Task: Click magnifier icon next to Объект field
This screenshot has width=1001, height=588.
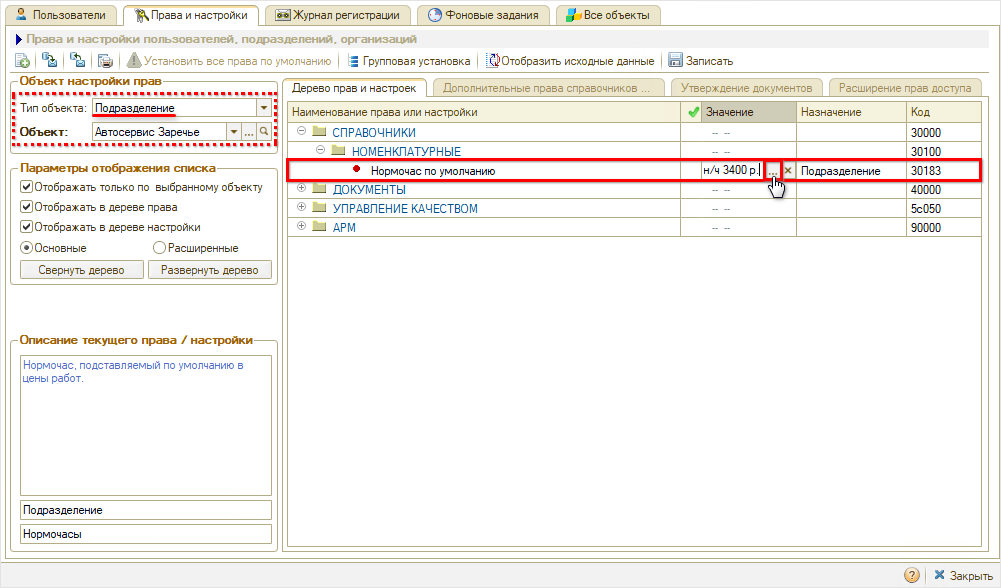Action: [x=263, y=132]
